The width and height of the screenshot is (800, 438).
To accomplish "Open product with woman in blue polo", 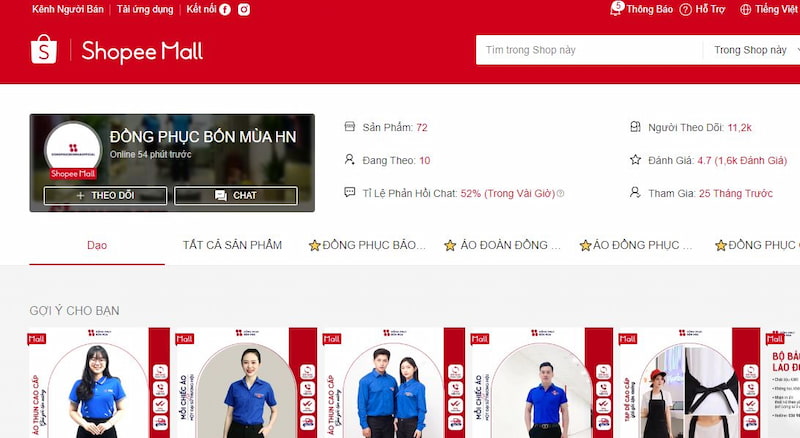I will (x=98, y=383).
